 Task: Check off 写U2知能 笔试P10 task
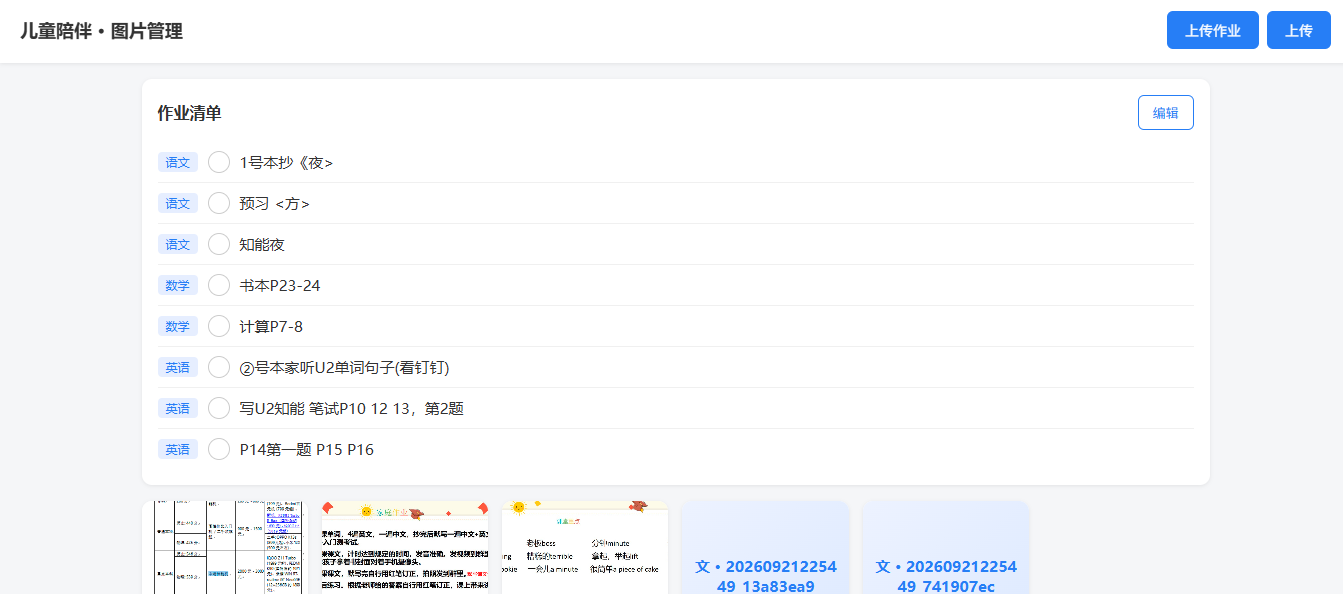(x=219, y=408)
